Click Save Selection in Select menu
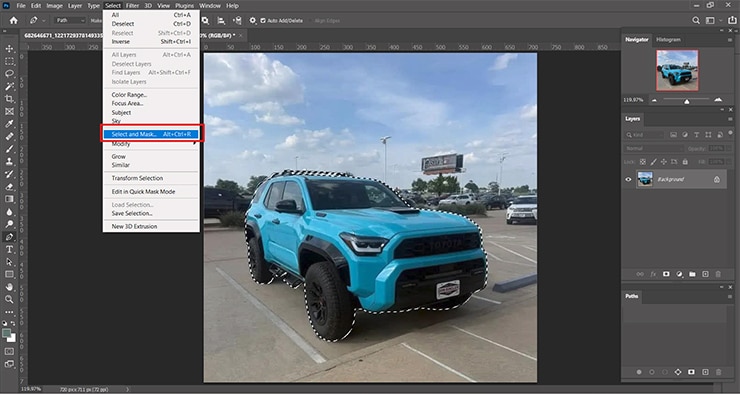 [151, 213]
